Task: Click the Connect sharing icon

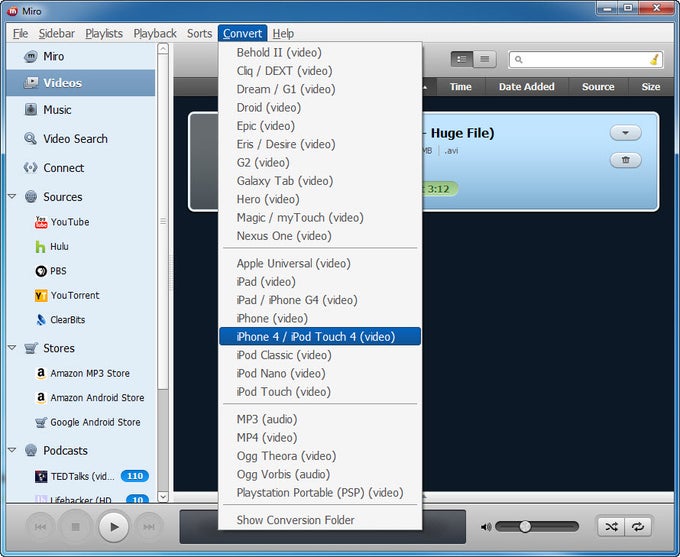Action: pyautogui.click(x=30, y=167)
